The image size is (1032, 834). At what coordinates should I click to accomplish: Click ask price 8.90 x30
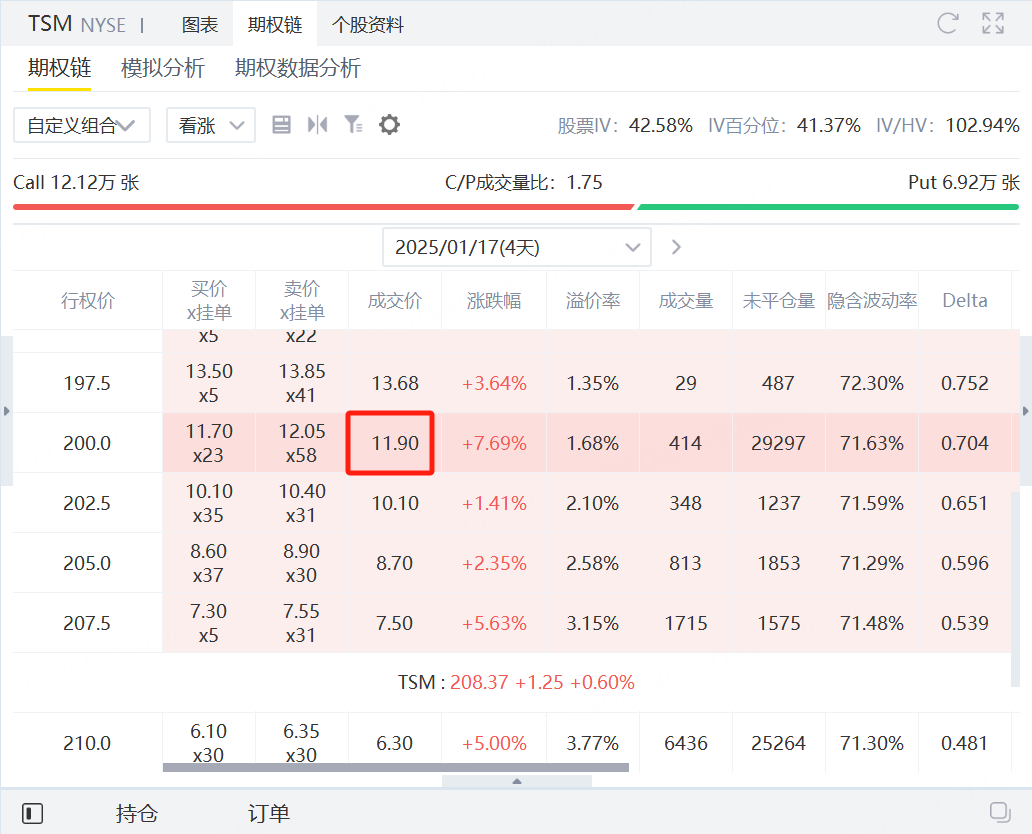[301, 563]
